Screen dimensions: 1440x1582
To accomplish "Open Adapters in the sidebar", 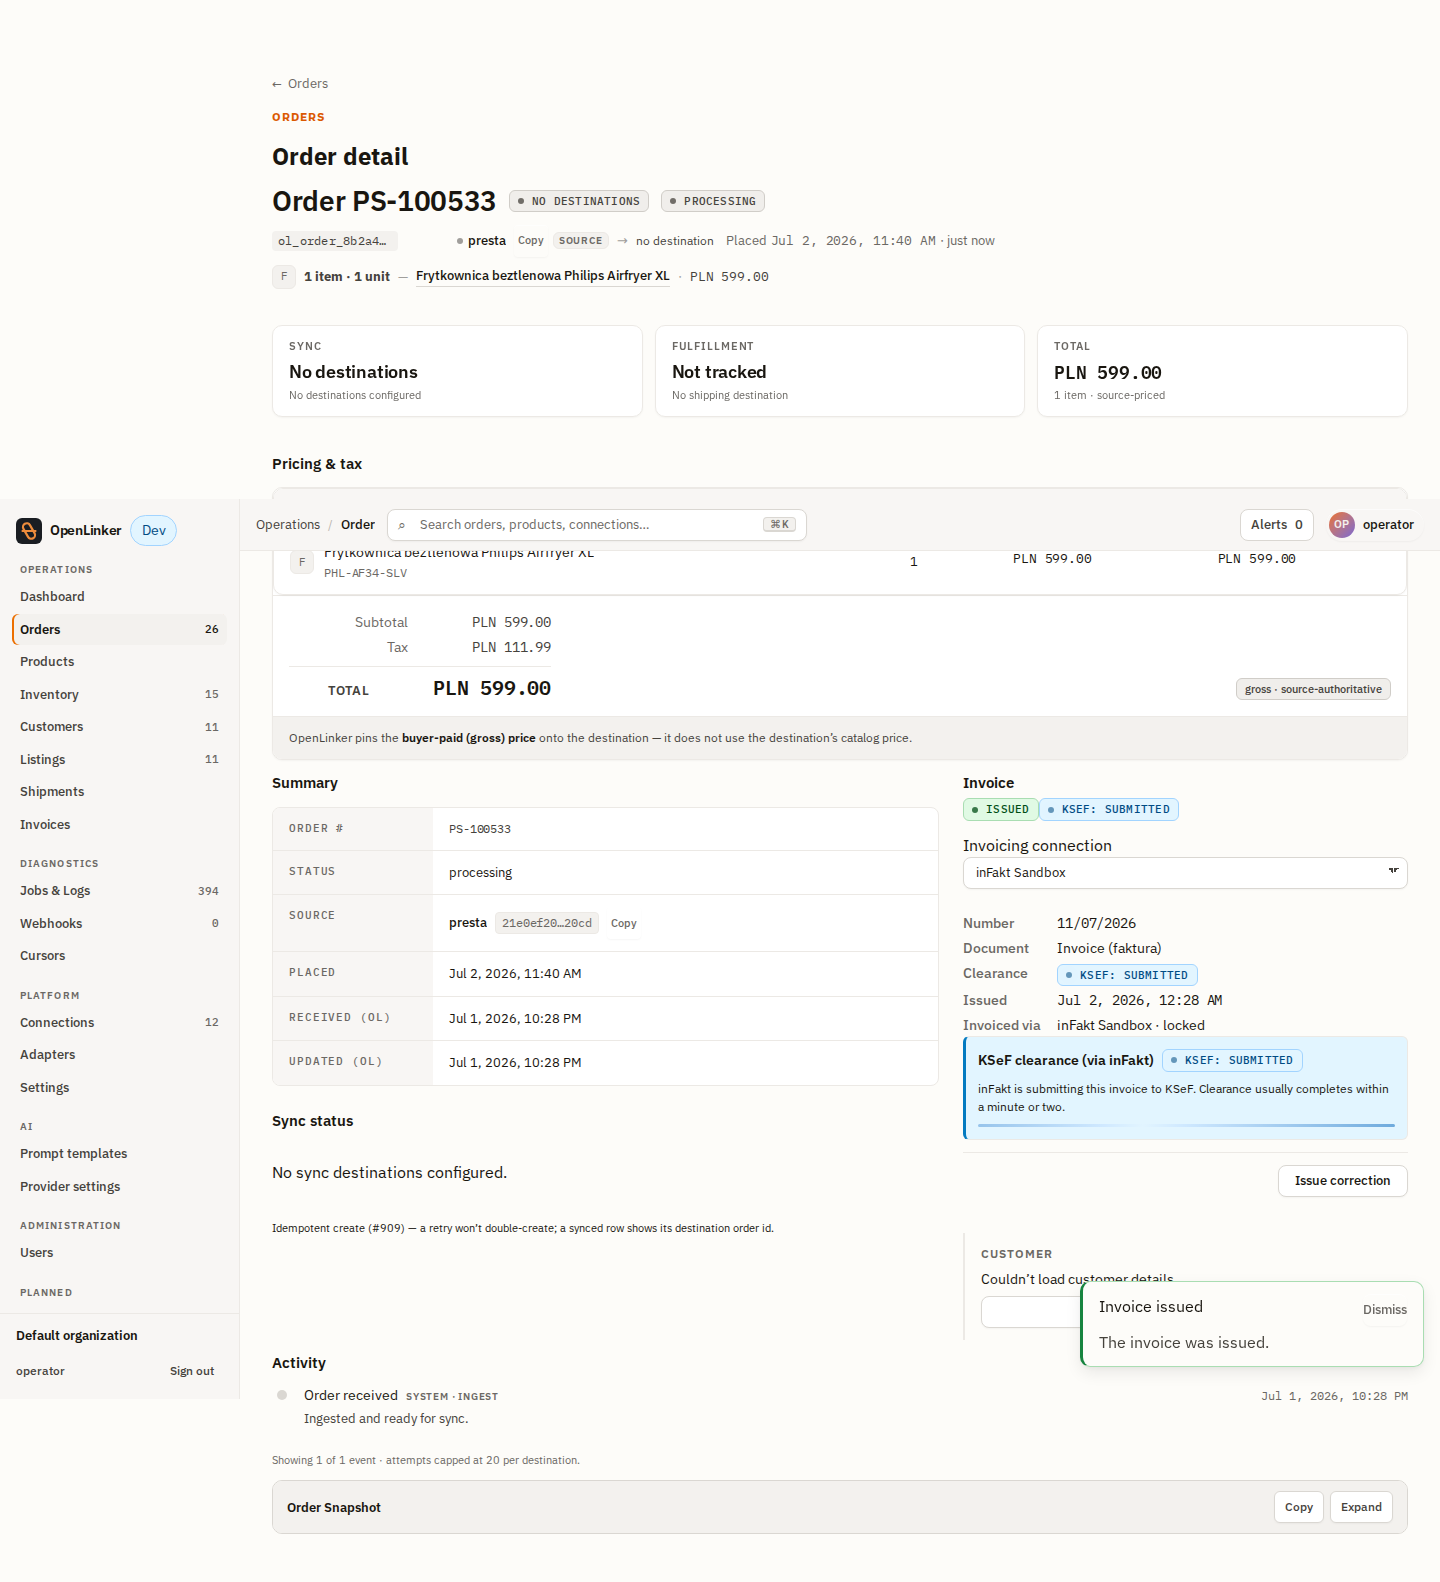I will (x=119, y=1055).
